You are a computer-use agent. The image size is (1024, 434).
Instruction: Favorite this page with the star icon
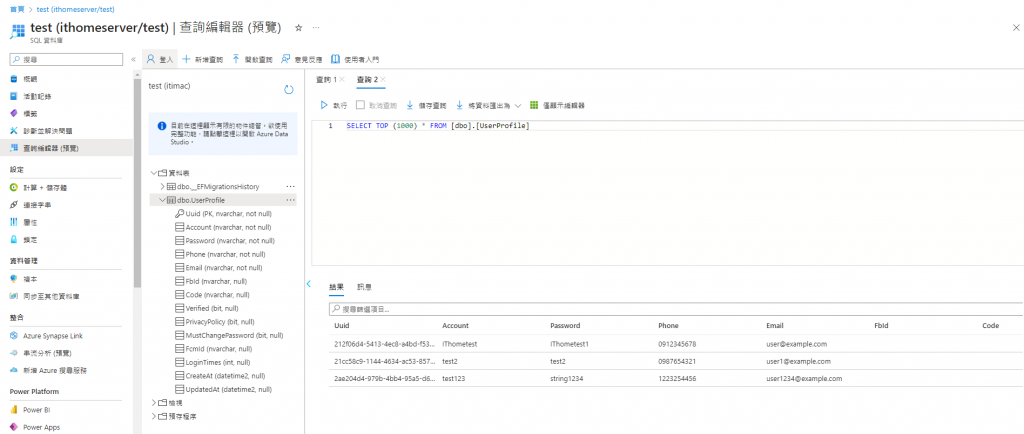click(x=298, y=28)
